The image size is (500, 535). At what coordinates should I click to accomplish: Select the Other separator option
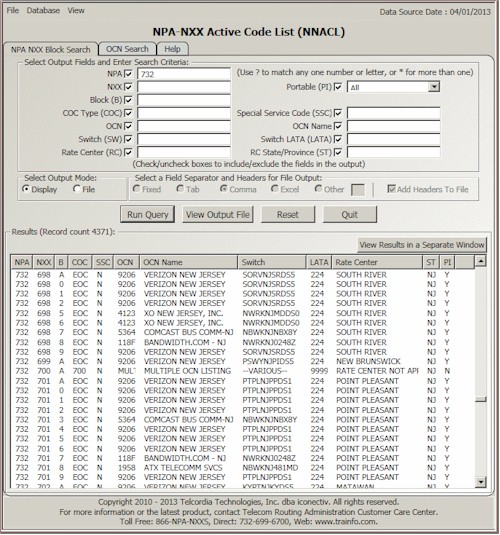click(318, 189)
